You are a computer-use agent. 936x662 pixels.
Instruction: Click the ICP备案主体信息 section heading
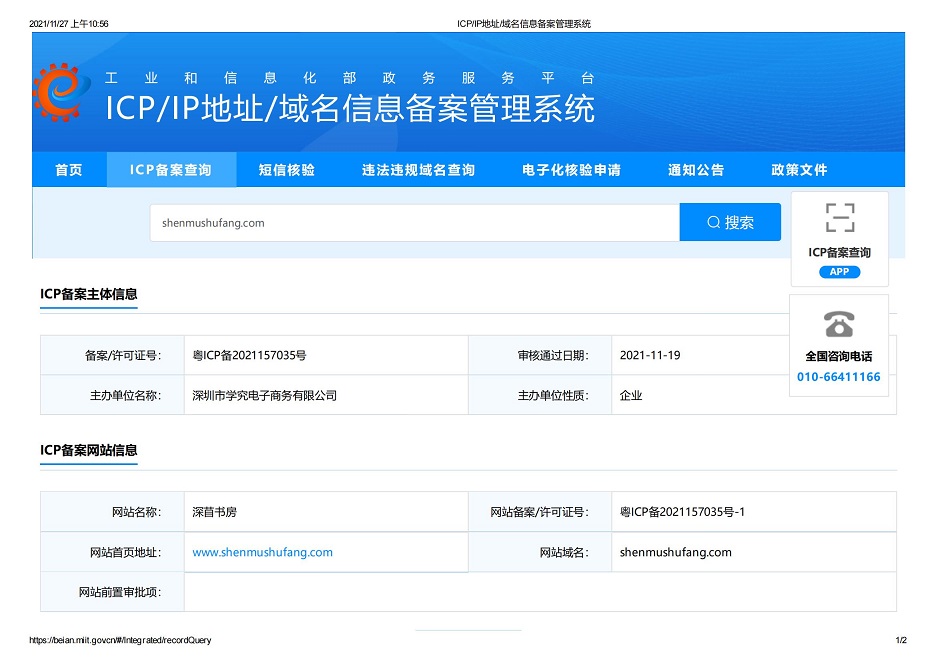pyautogui.click(x=88, y=294)
